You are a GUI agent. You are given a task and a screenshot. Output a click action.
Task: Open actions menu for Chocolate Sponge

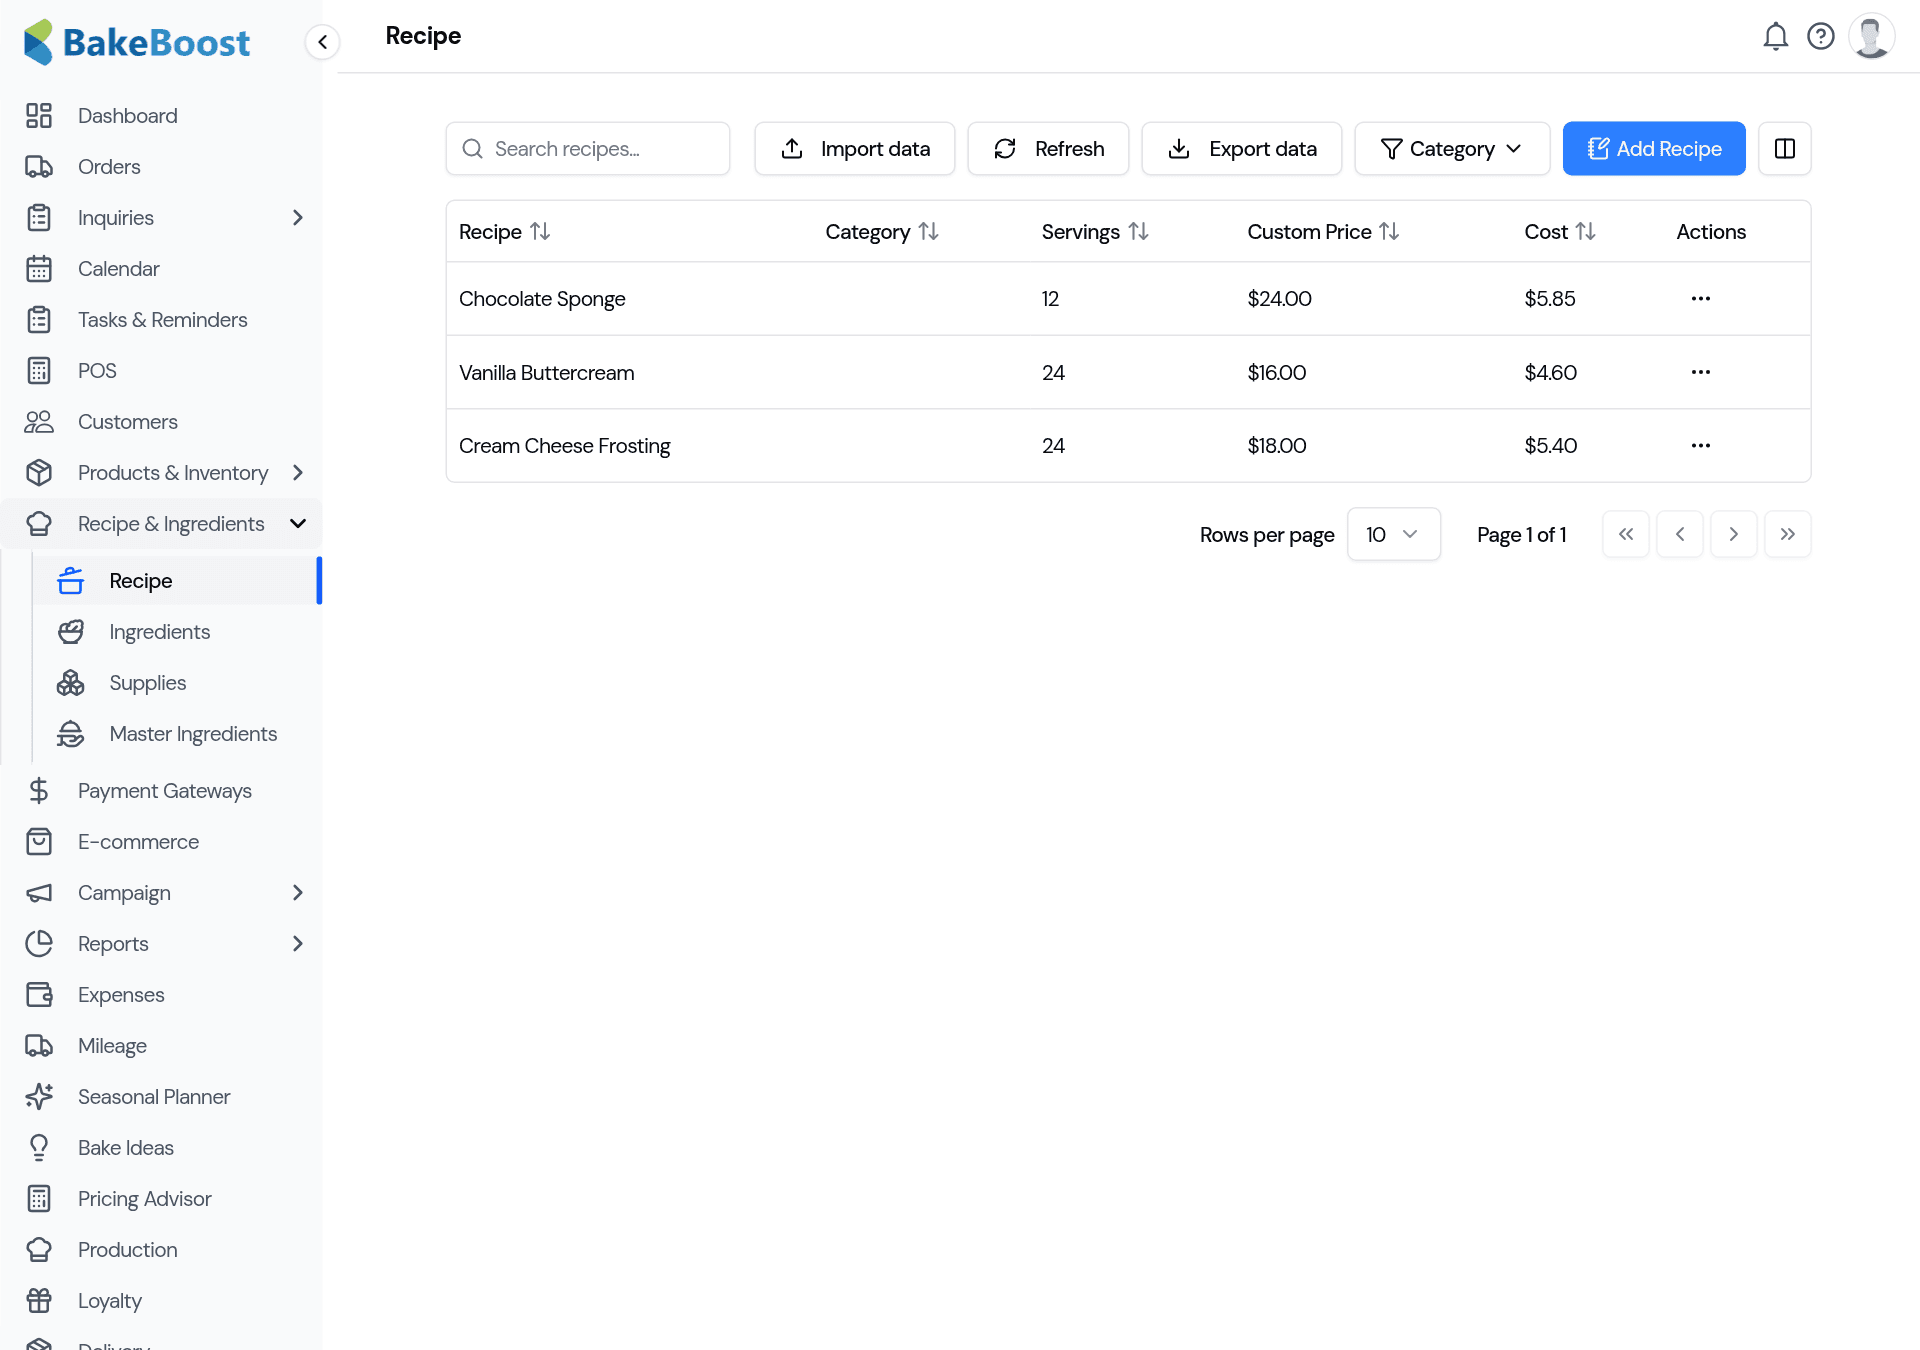(1701, 299)
